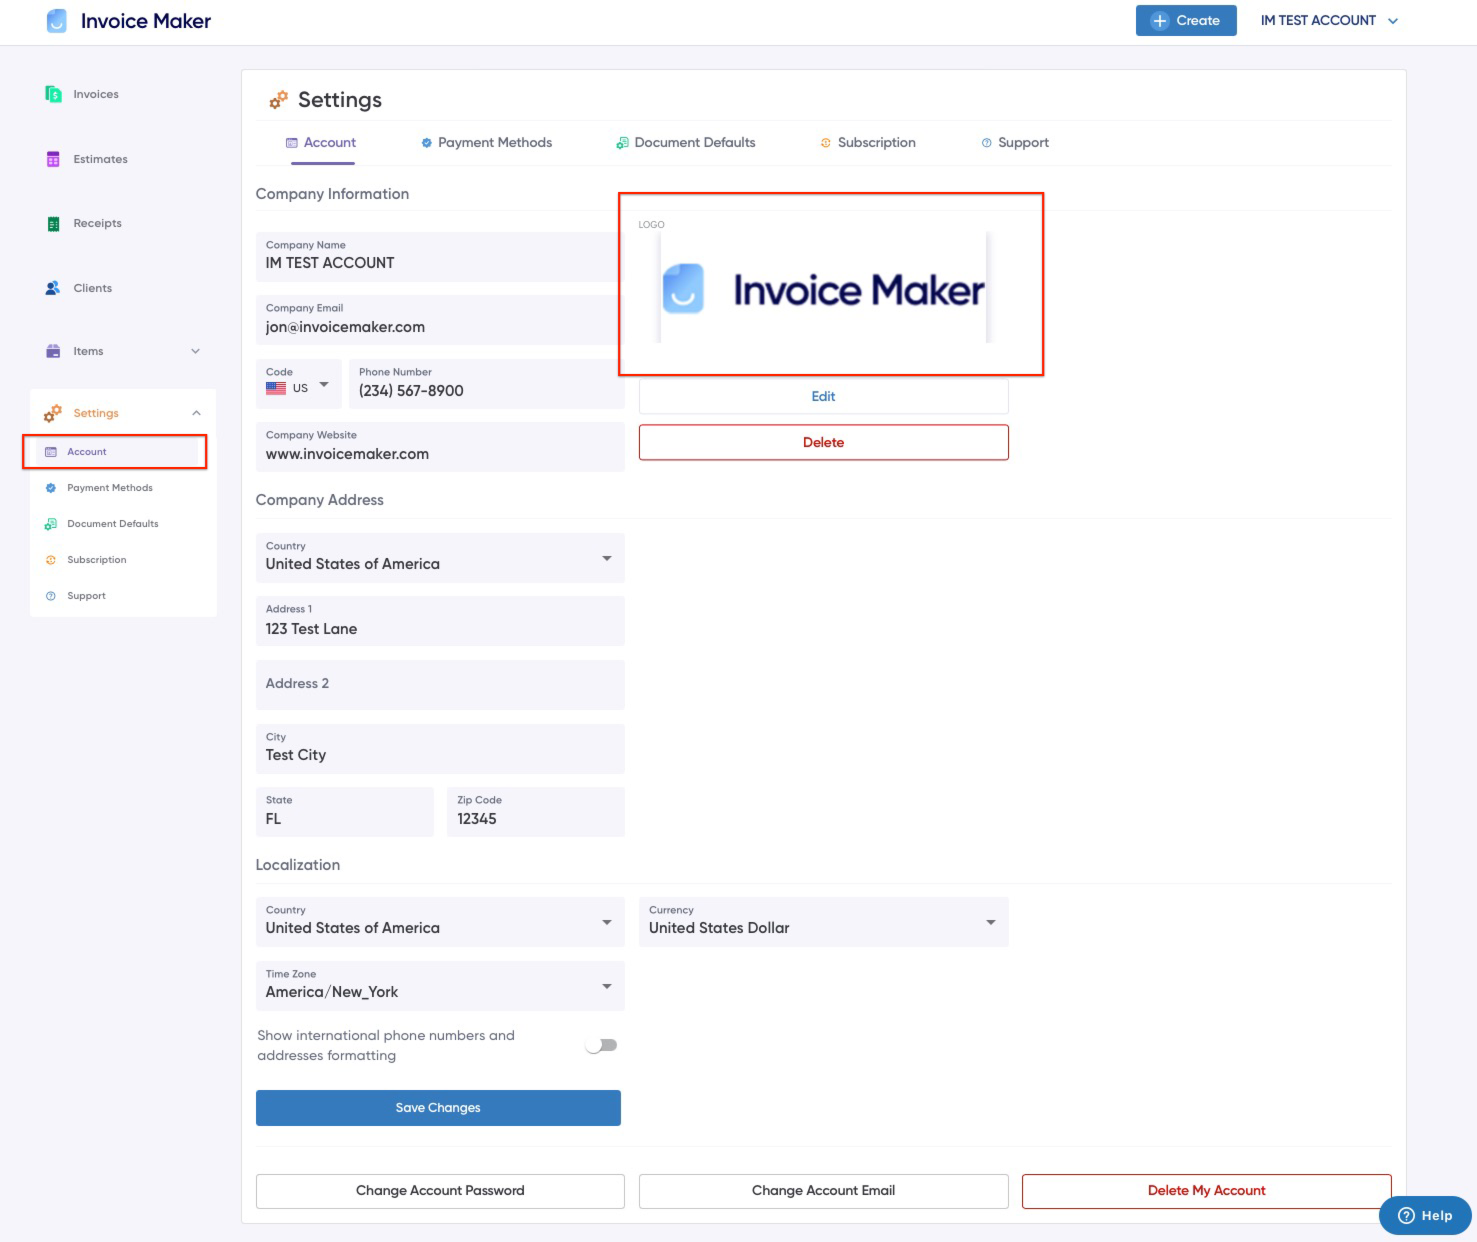Go to Clients in sidebar
This screenshot has width=1477, height=1242.
point(92,288)
